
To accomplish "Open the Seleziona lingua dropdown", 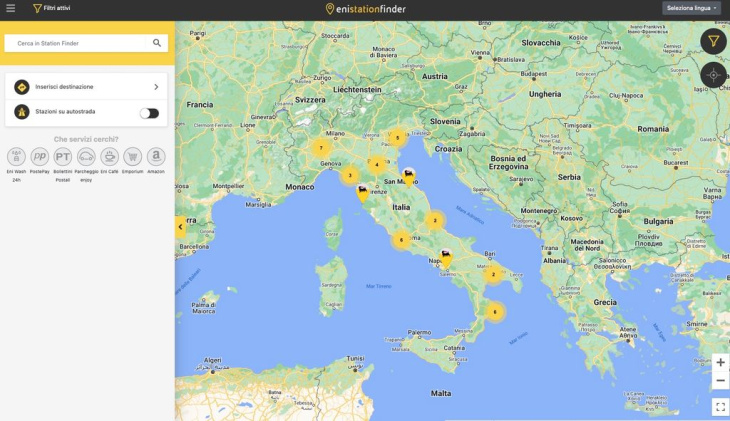I will tap(691, 8).
